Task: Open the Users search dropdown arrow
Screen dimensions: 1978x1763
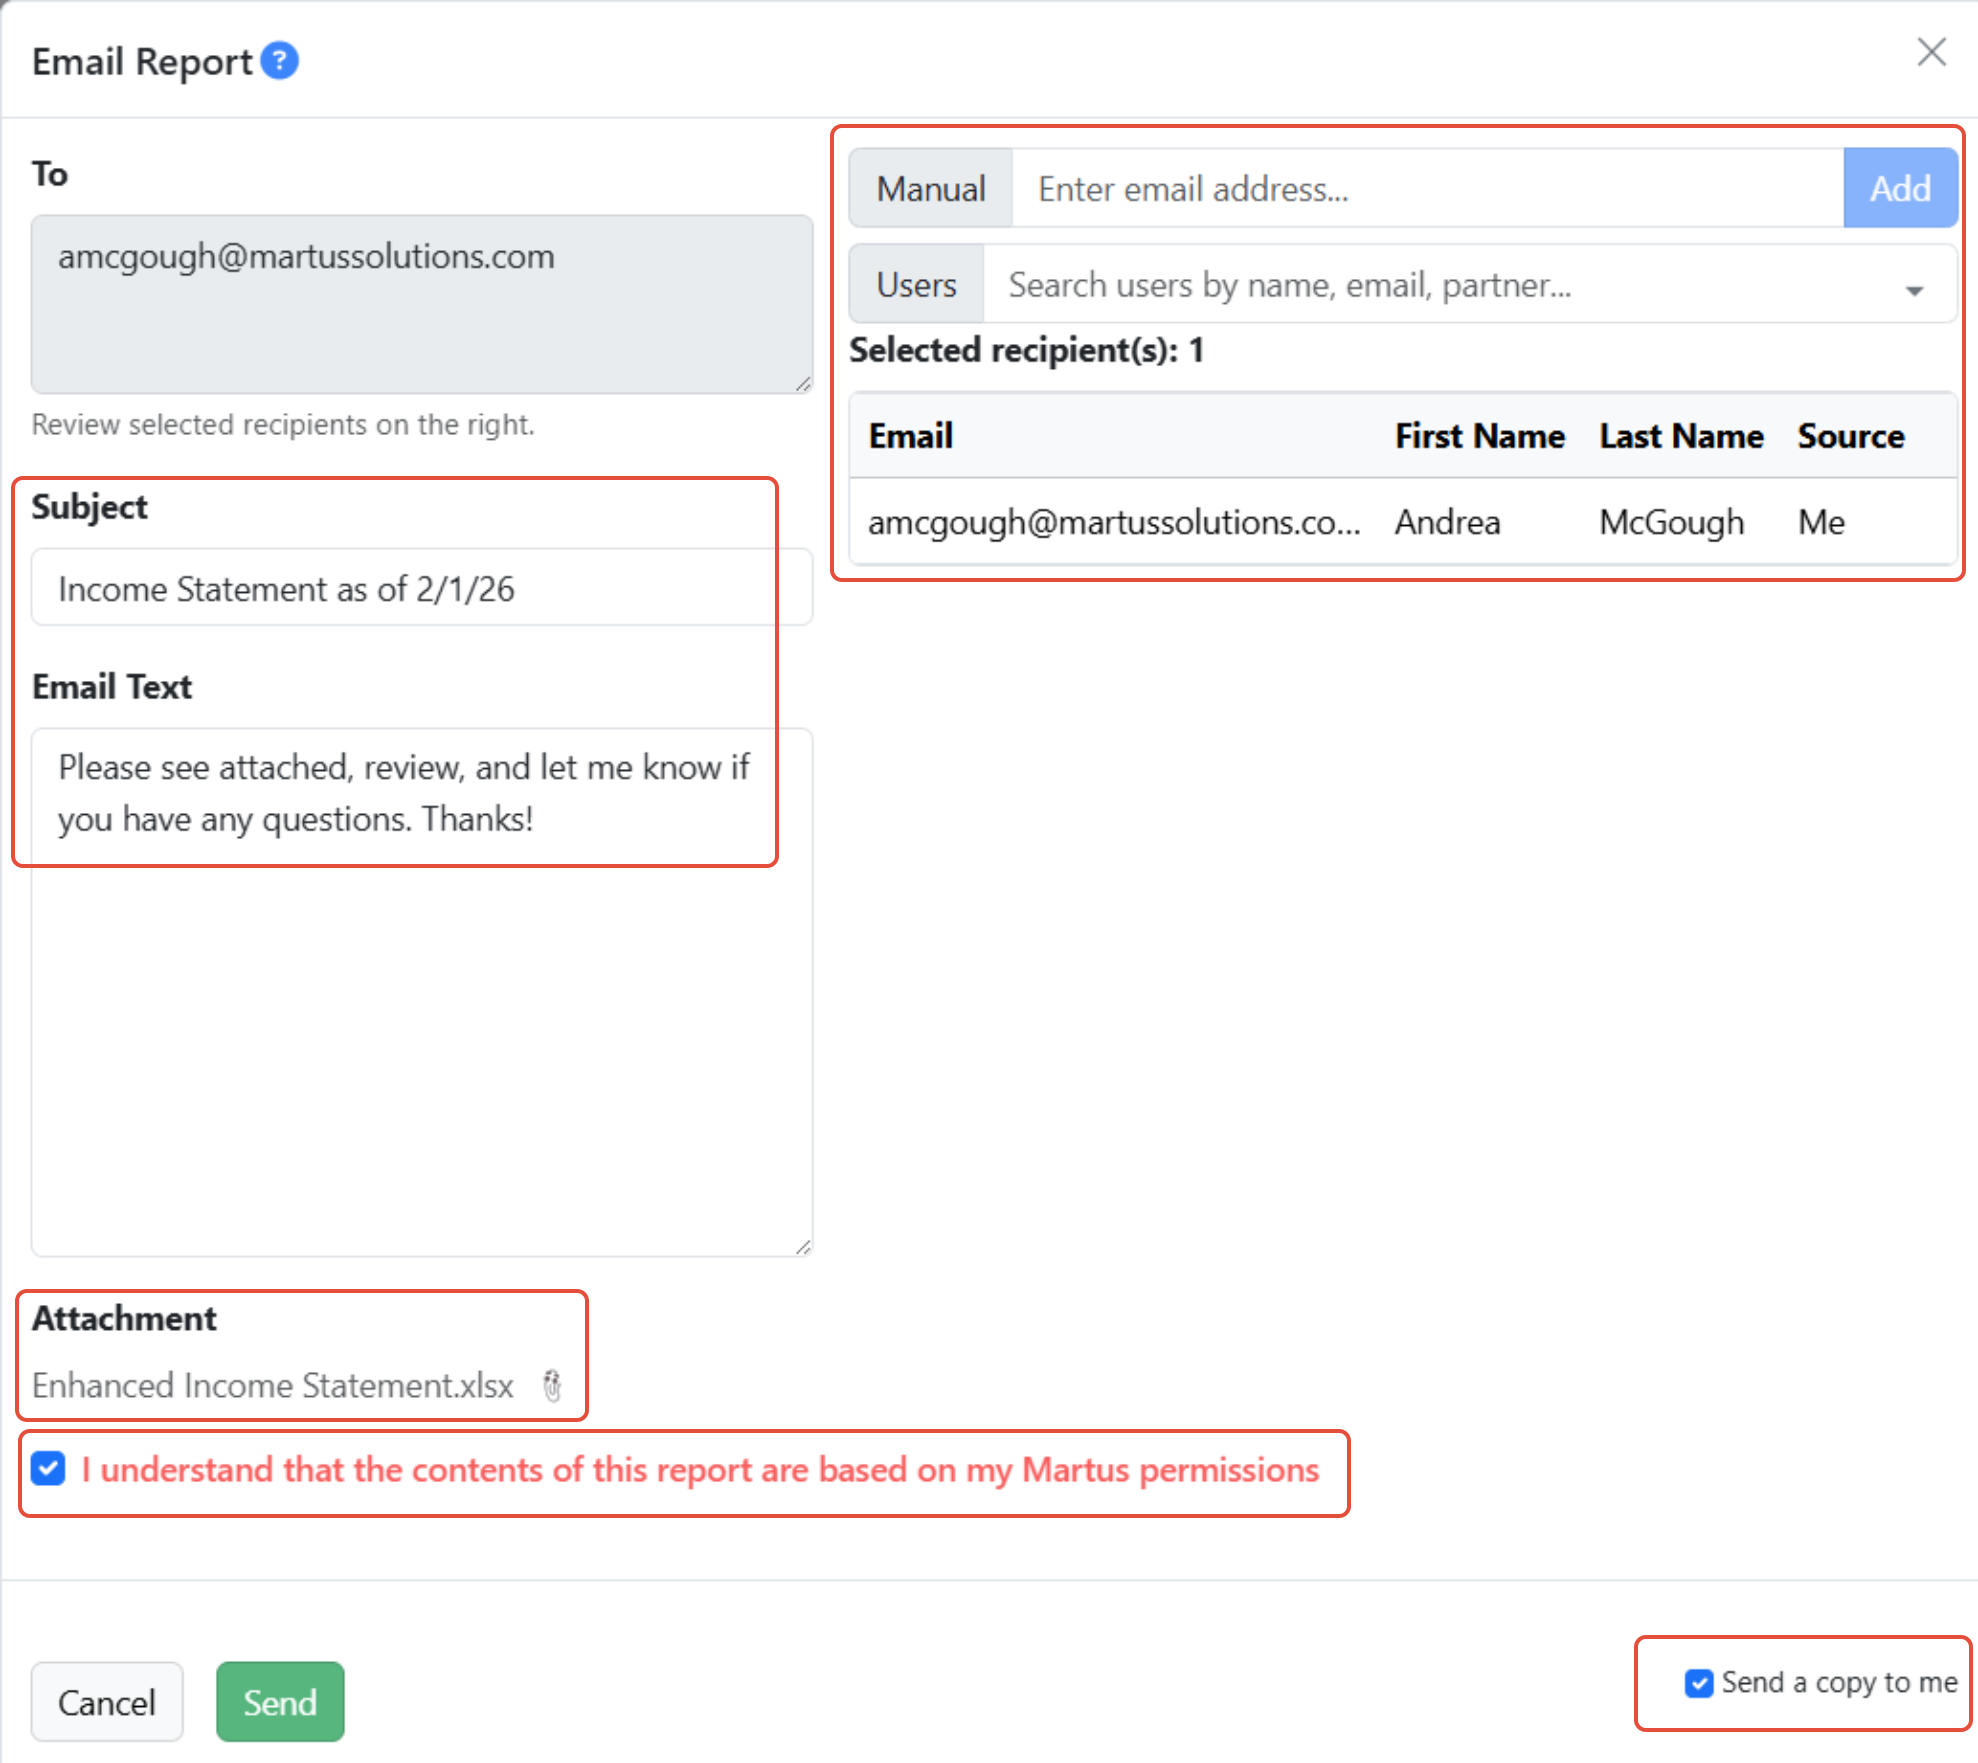Action: click(1914, 290)
